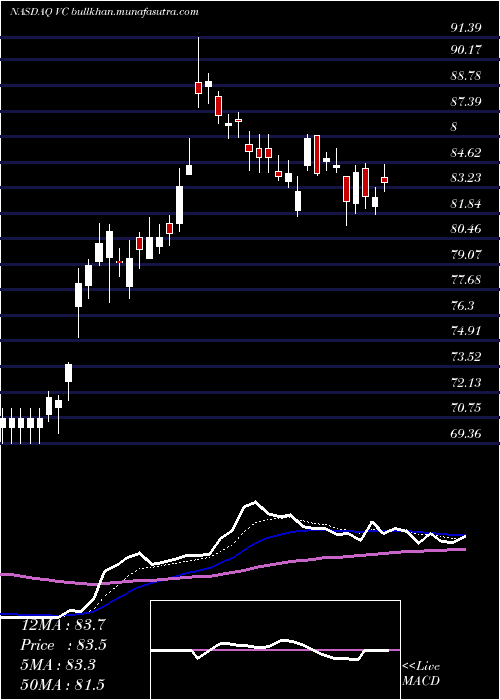Screen dimensions: 500x700
Task: Click the 77.68 price axis label
Action: pyautogui.click(x=466, y=280)
